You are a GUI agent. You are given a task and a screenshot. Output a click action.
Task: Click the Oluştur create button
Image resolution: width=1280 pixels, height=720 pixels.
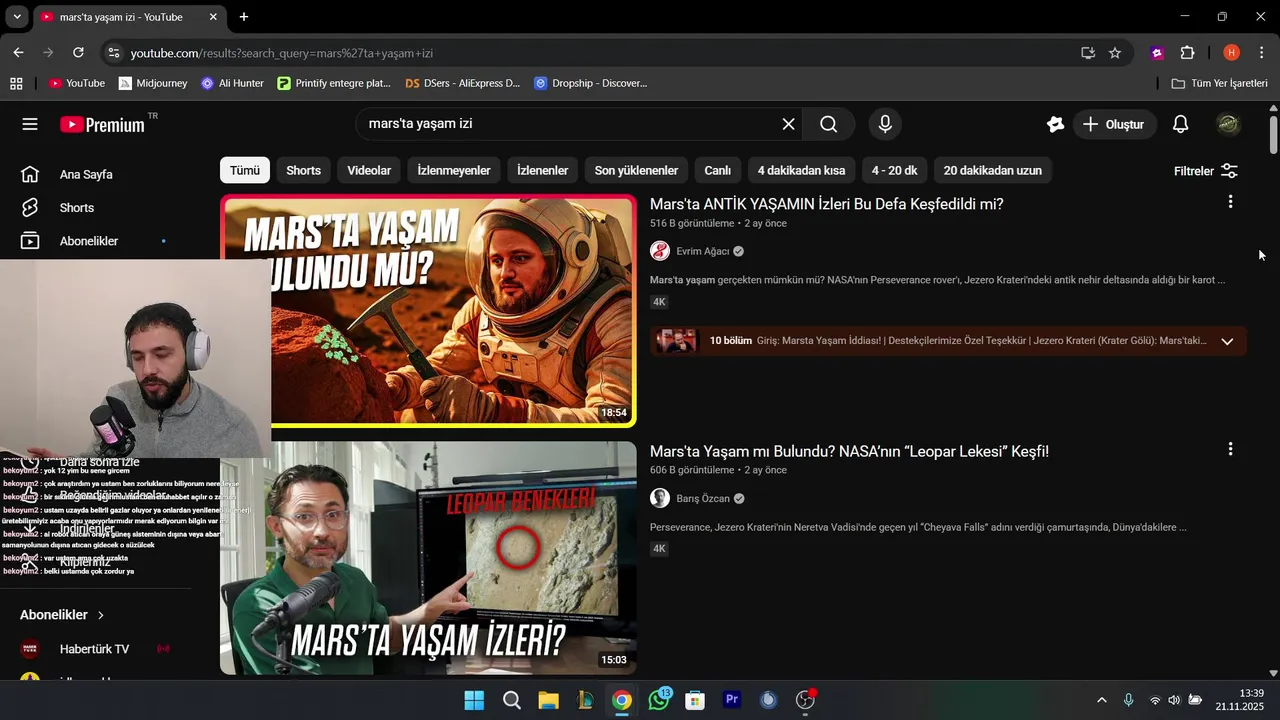[x=1113, y=124]
